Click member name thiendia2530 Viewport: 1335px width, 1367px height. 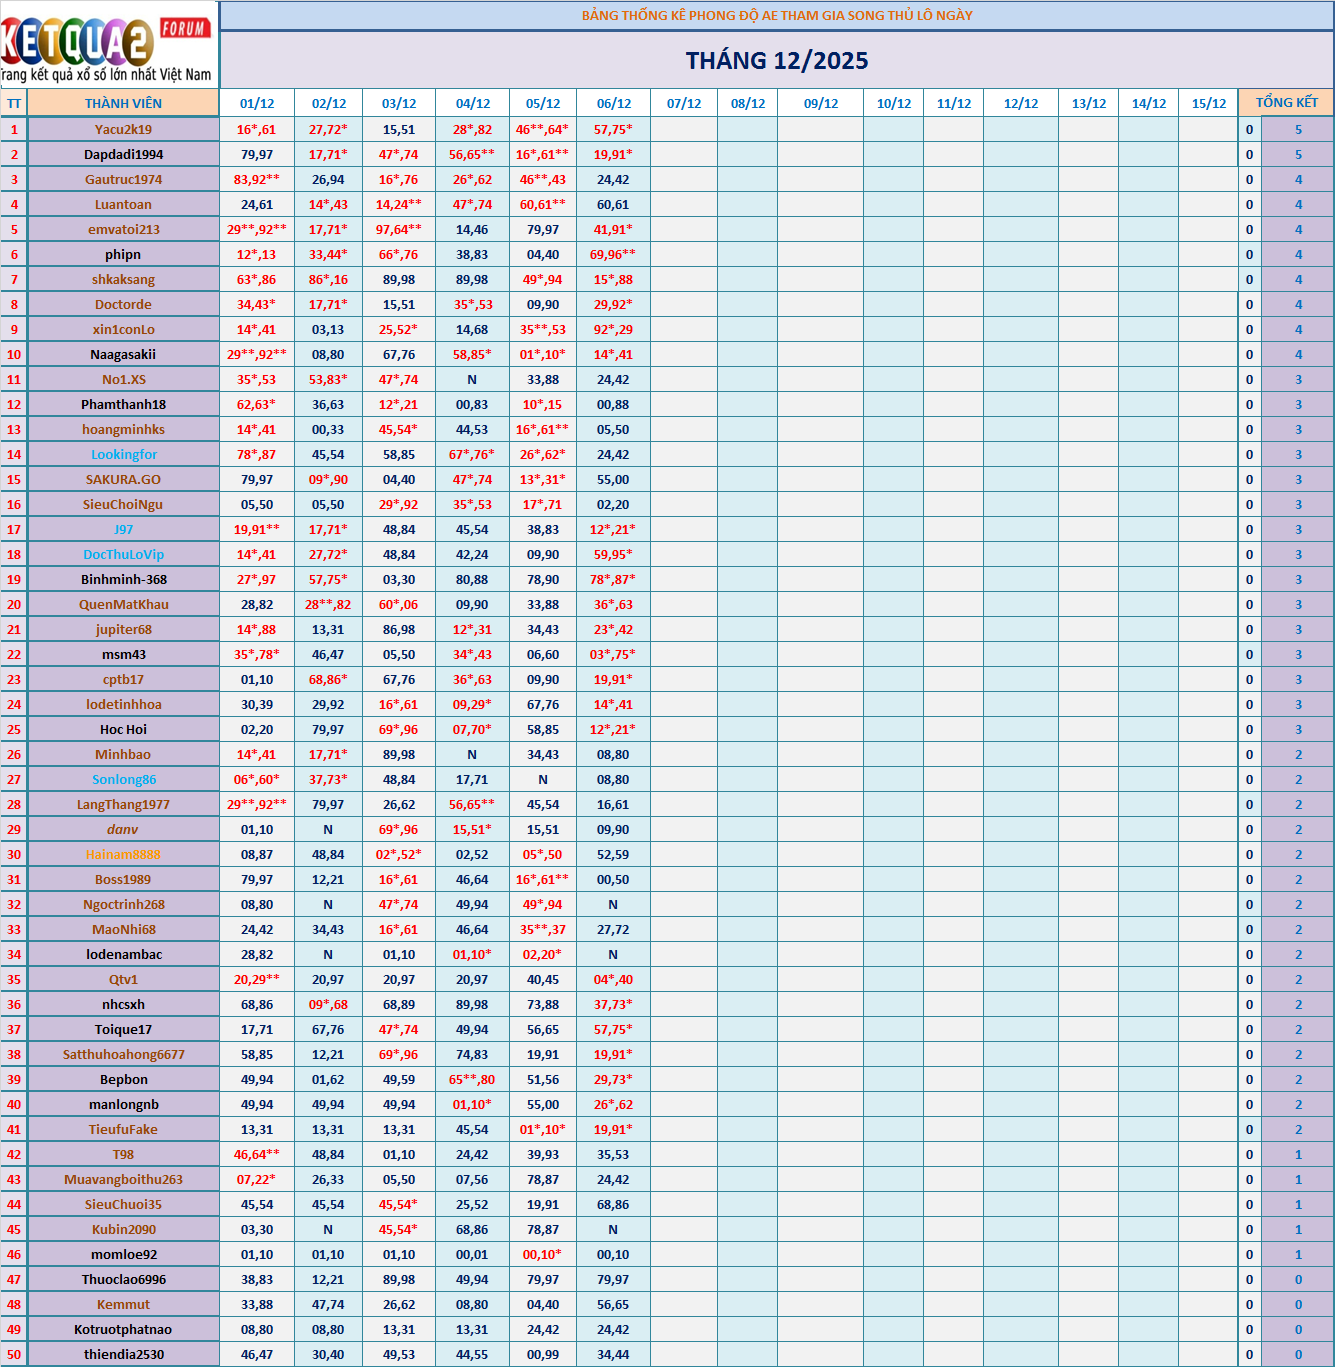tap(123, 1354)
